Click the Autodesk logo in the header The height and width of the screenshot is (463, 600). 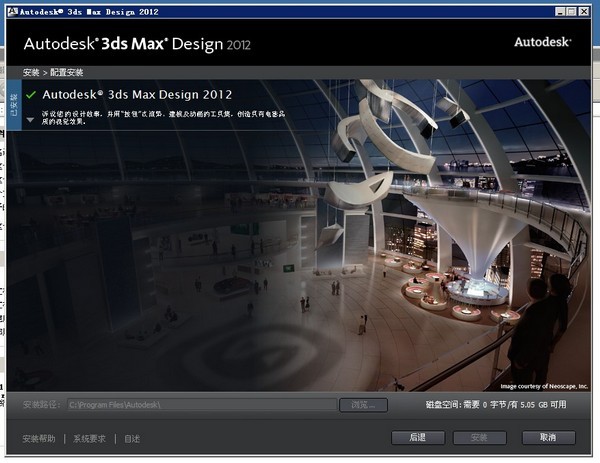click(542, 43)
